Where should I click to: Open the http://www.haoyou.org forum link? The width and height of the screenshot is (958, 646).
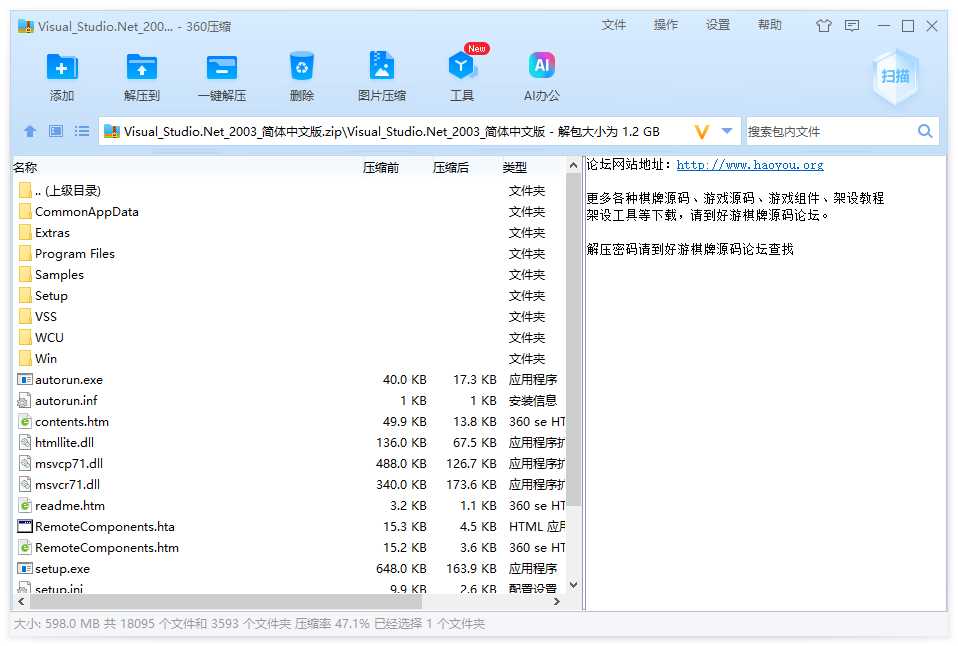(750, 165)
